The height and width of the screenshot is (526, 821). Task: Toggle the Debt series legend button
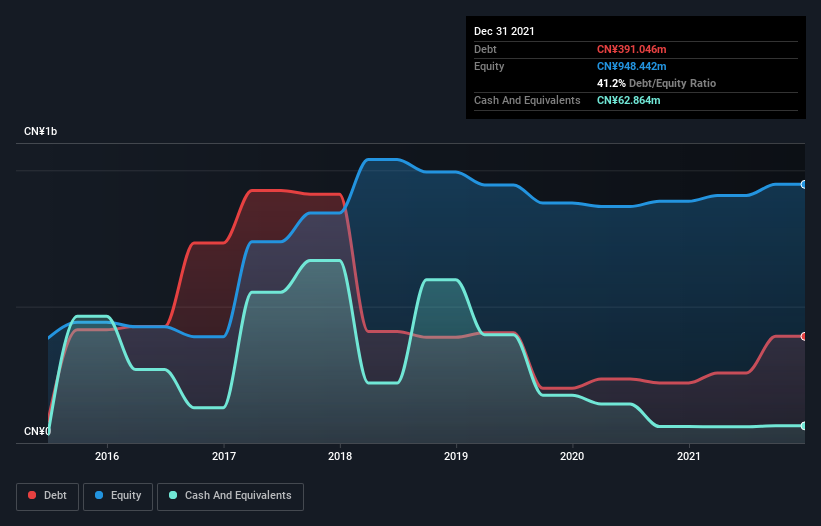tap(48, 496)
